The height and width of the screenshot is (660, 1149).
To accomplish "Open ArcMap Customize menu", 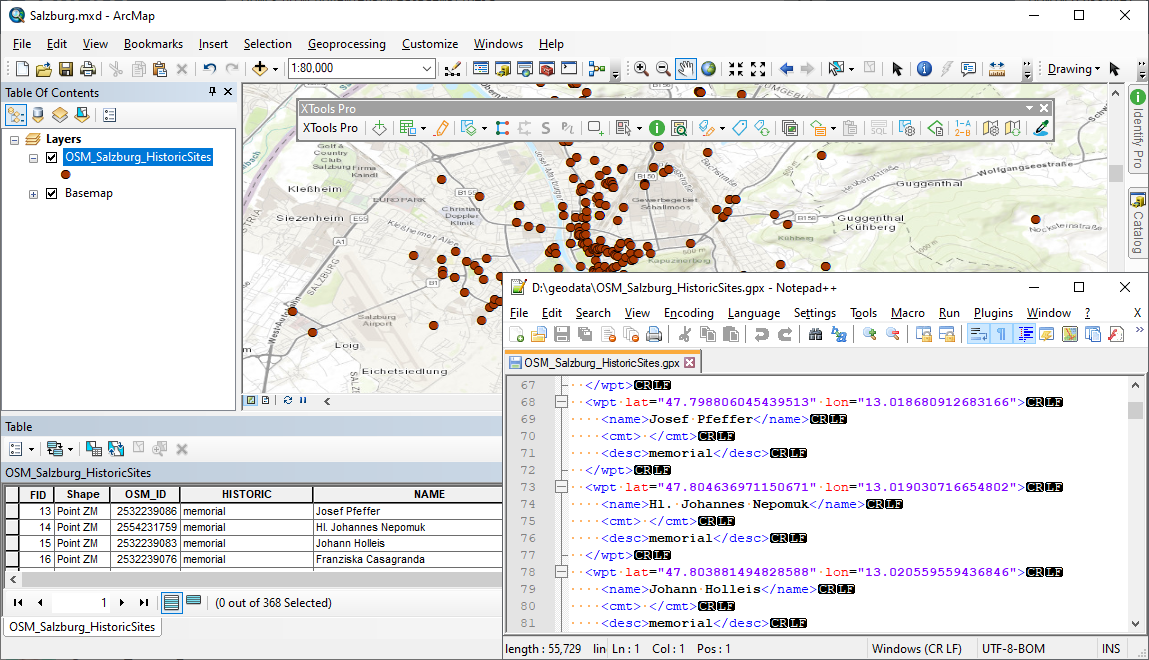I will pos(430,44).
